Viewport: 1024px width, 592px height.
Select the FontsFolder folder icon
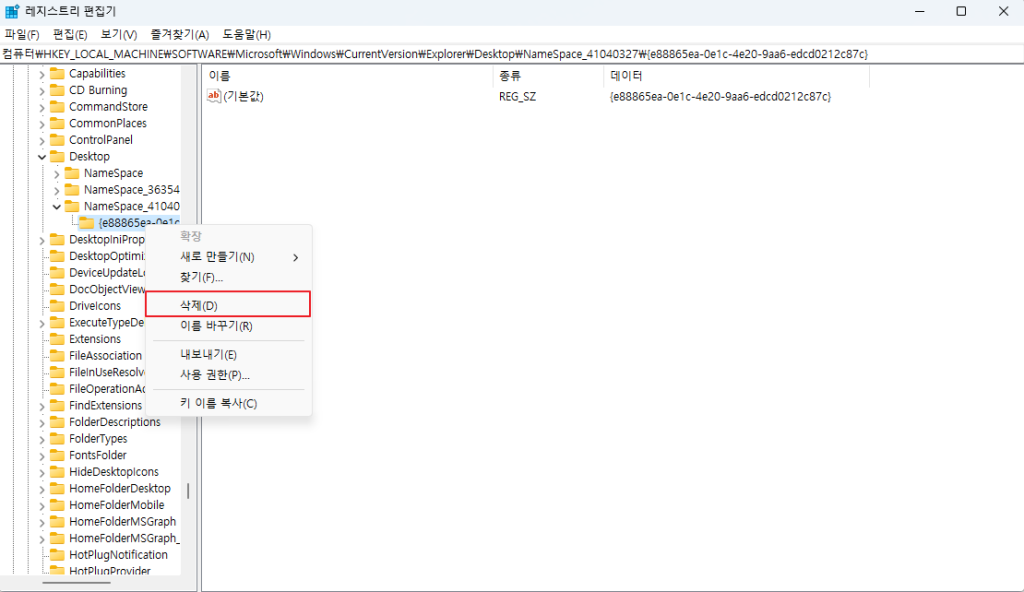point(57,455)
